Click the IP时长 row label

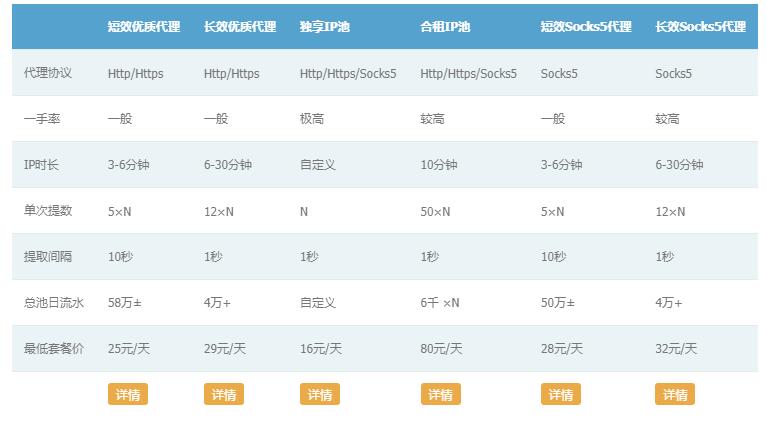tap(41, 165)
